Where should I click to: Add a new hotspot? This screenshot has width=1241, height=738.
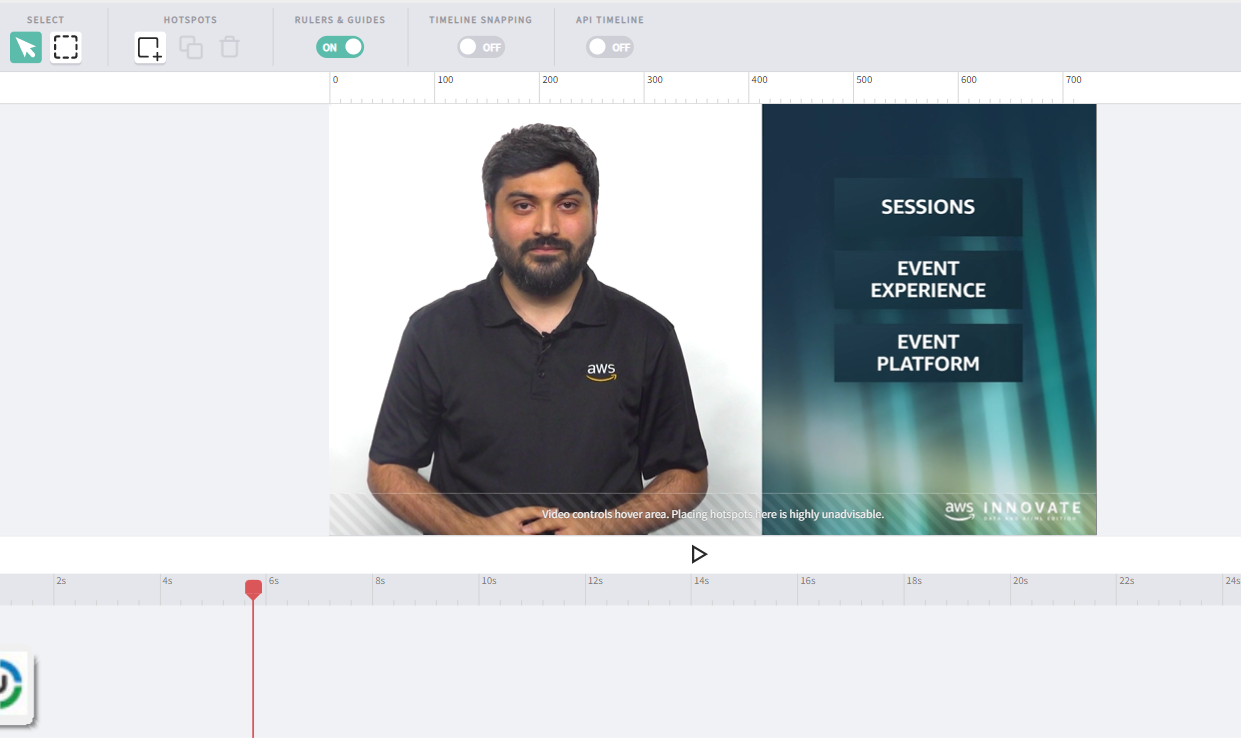click(x=150, y=47)
